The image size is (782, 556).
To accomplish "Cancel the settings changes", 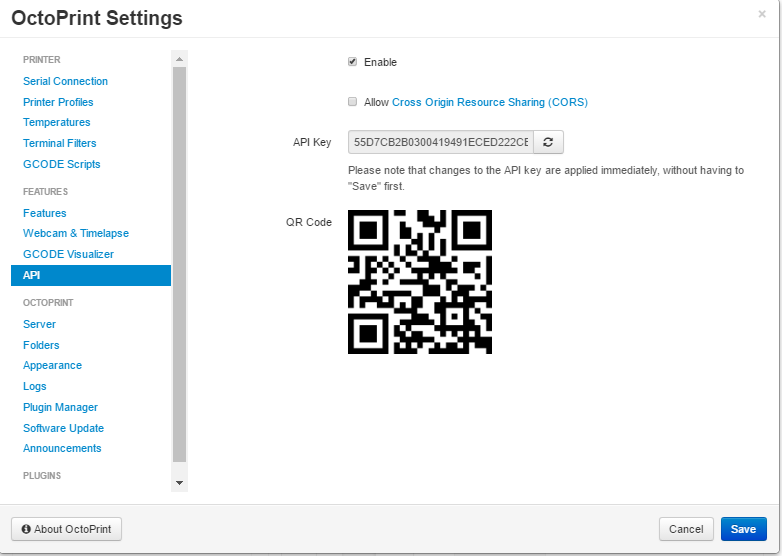I will click(686, 529).
